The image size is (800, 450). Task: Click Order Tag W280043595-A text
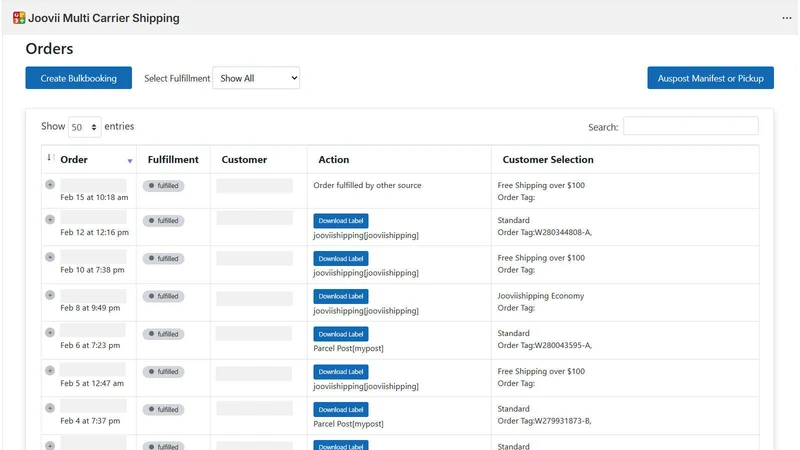[544, 346]
